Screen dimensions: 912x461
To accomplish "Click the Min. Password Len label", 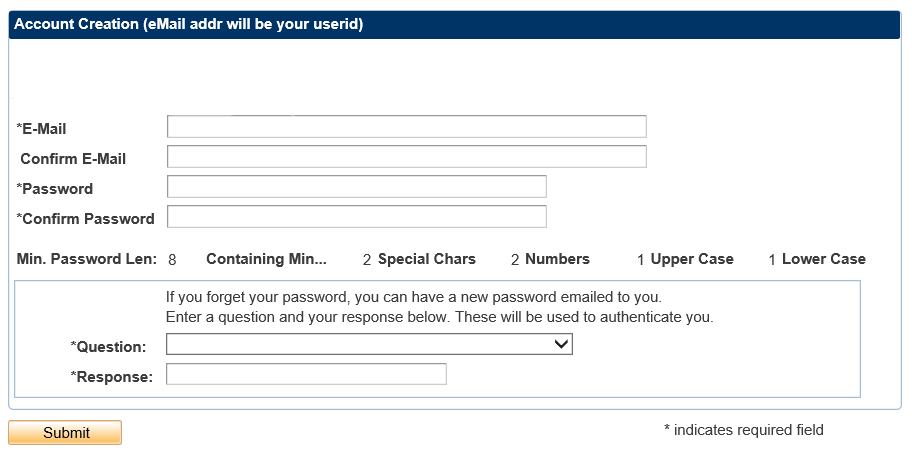I will pyautogui.click(x=87, y=259).
